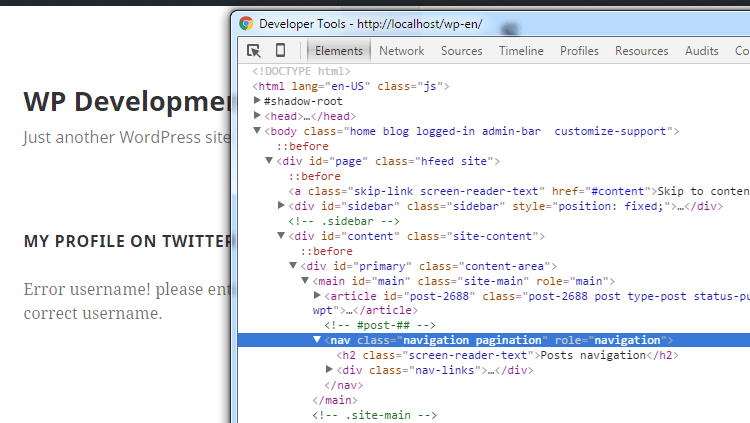This screenshot has width=750, height=423.
Task: Expand the div class="nav-links" node
Action: pyautogui.click(x=329, y=369)
